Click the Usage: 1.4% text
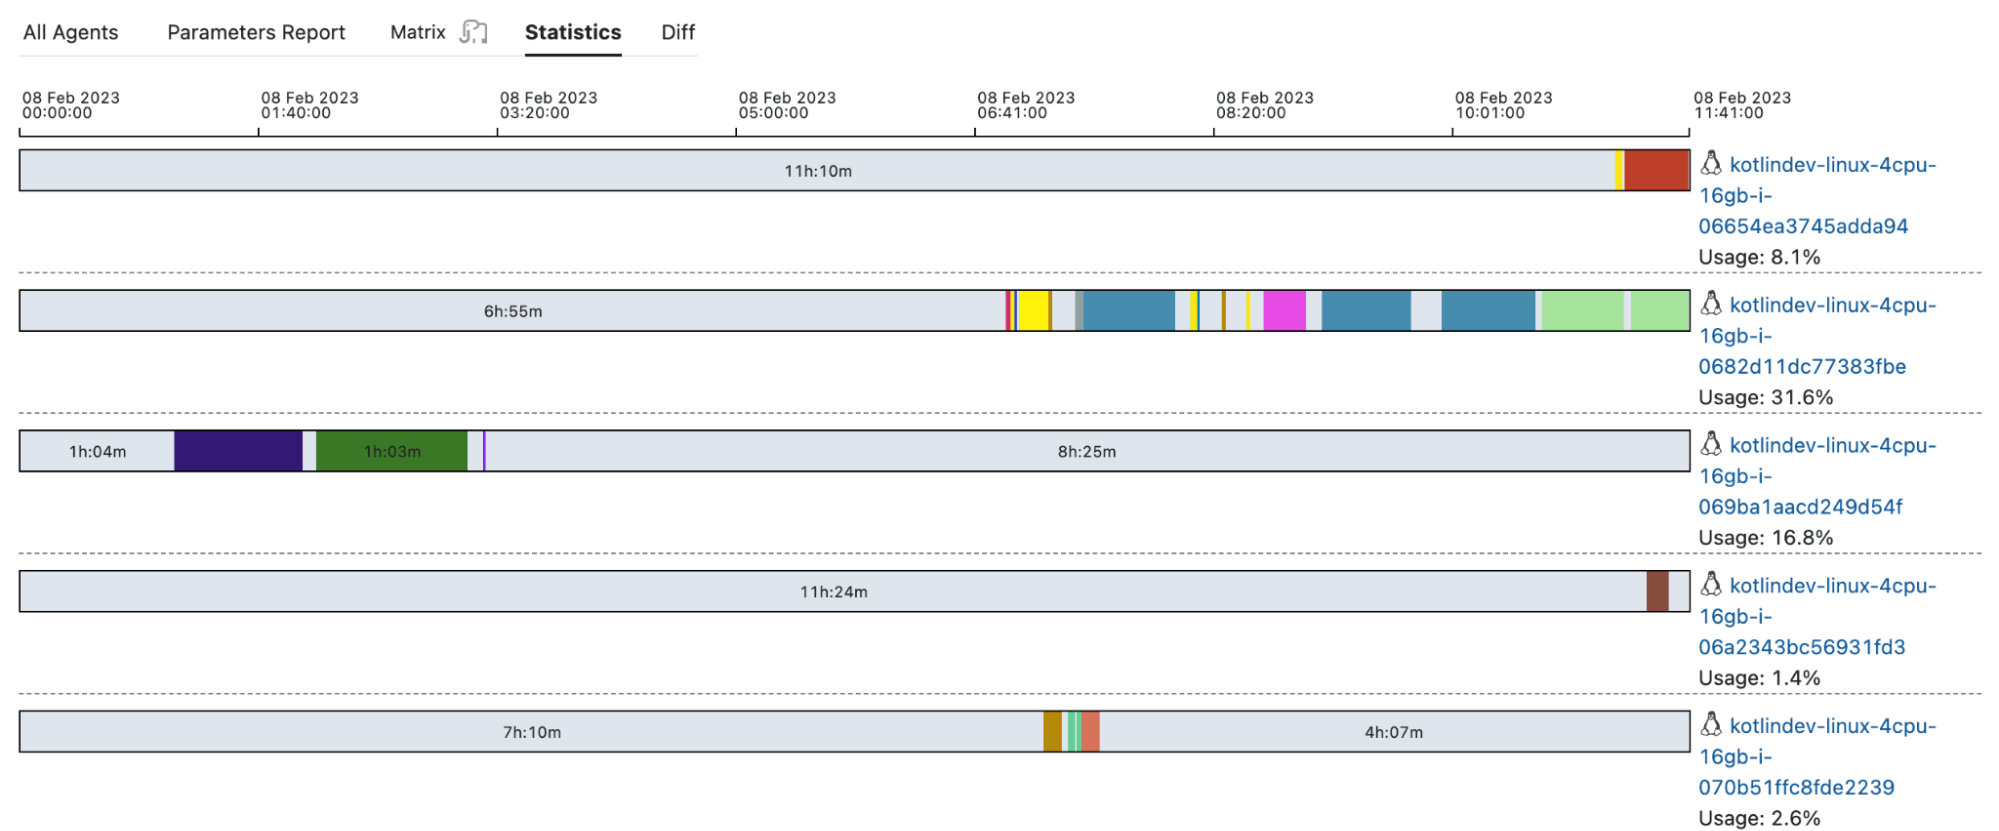1999x831 pixels. click(1759, 678)
